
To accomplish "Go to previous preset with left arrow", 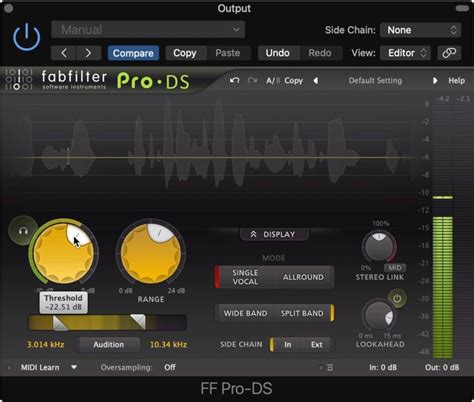I will (64, 53).
